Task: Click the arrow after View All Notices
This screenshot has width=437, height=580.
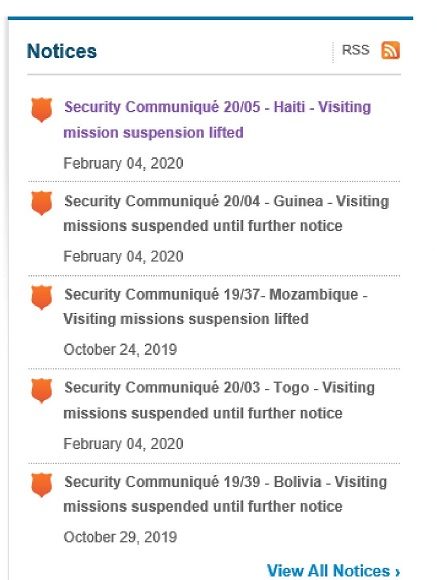Action: click(397, 572)
